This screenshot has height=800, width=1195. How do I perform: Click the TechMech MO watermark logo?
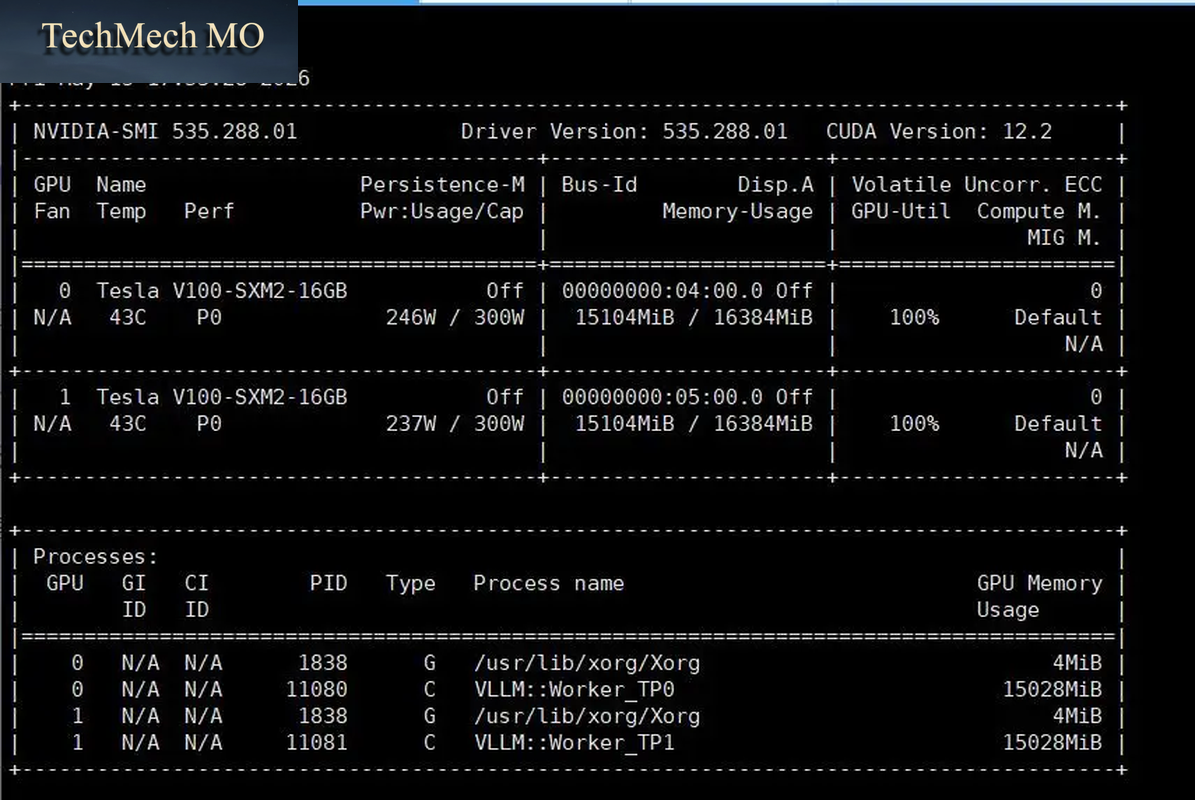152,36
